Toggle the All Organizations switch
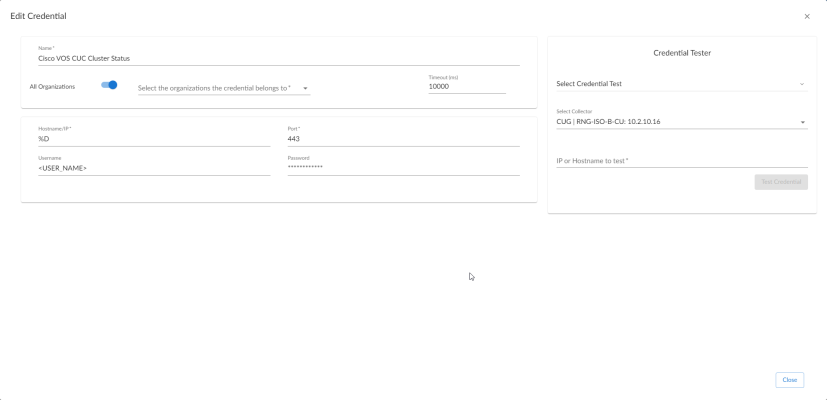Screen dimensions: 827x400 pyautogui.click(x=109, y=85)
